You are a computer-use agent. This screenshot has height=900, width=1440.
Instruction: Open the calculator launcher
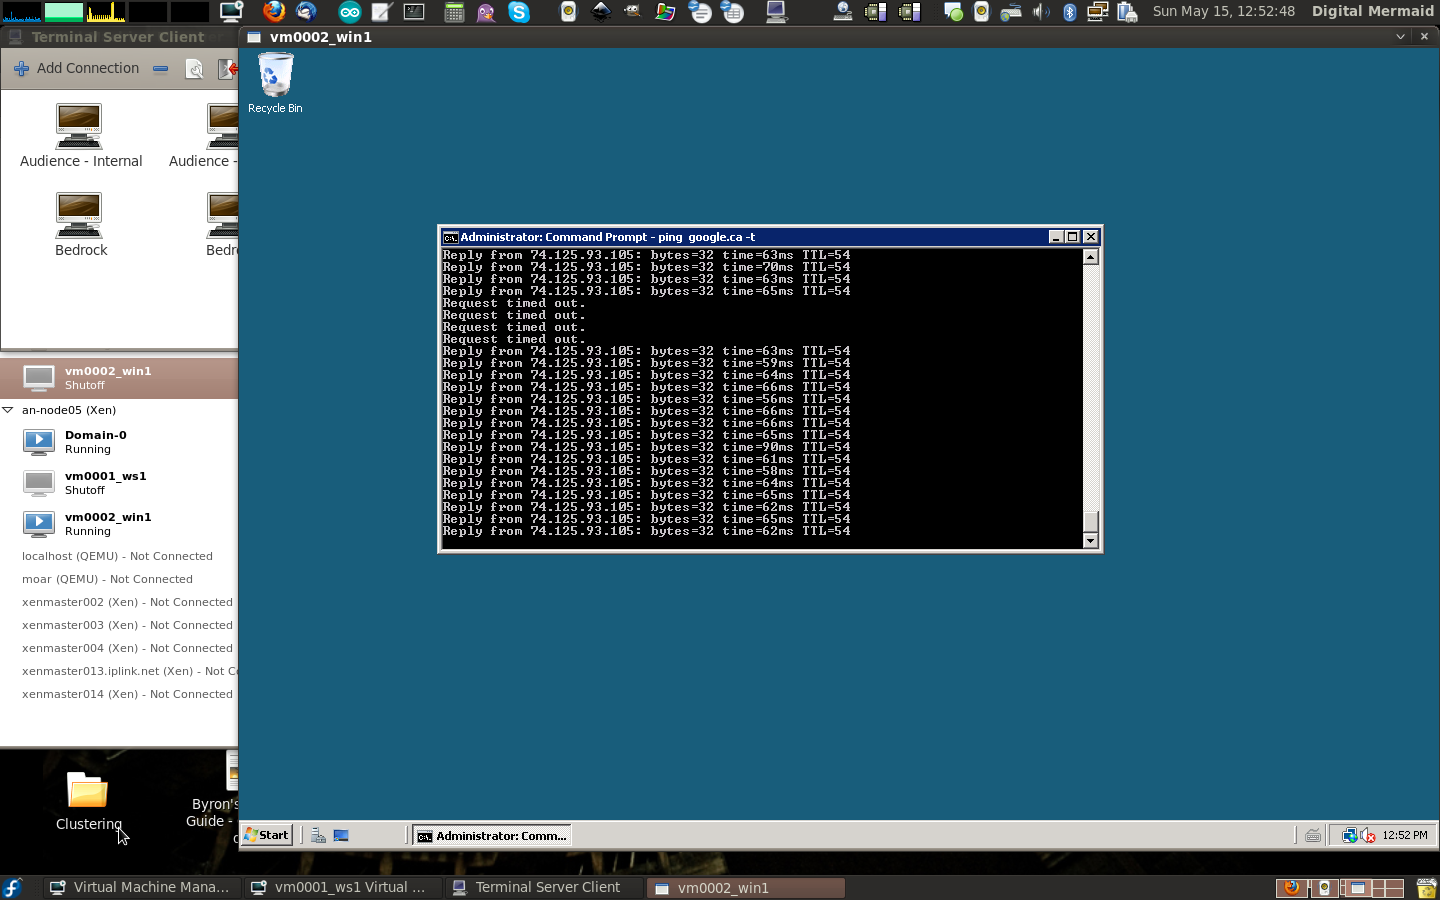[x=454, y=12]
